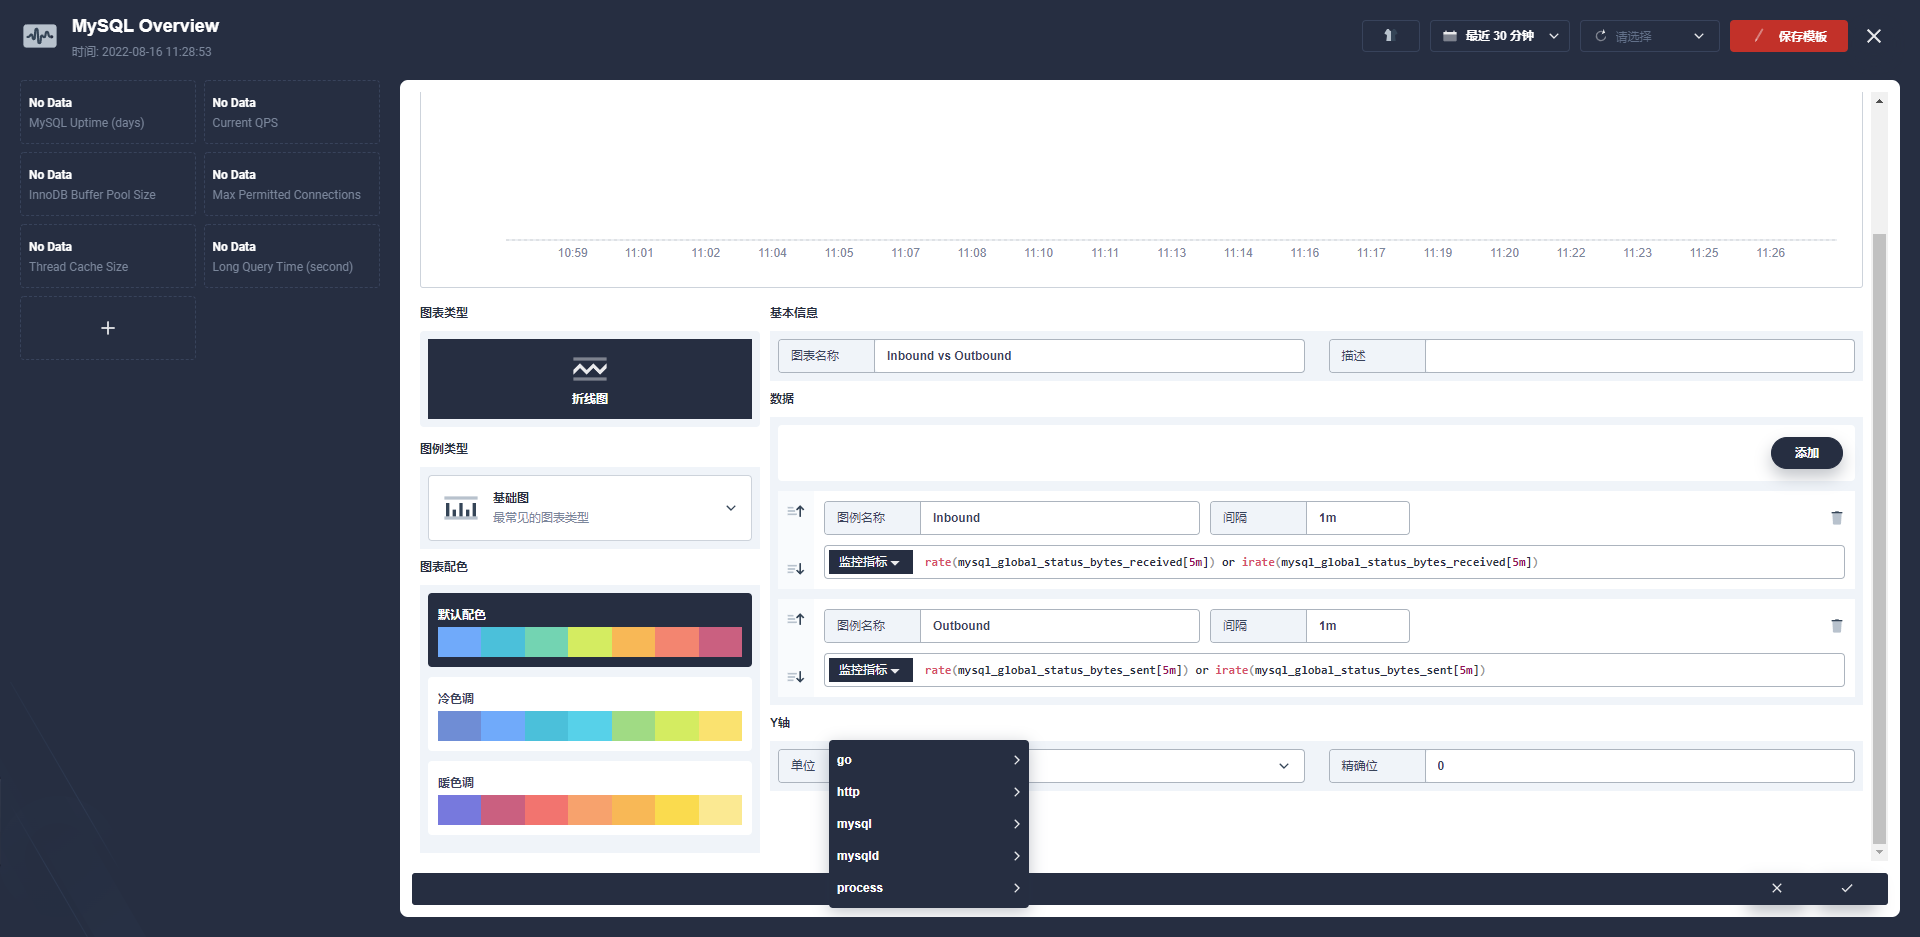The width and height of the screenshot is (1920, 937).
Task: Click the bar chart legend type icon
Action: pos(461,508)
